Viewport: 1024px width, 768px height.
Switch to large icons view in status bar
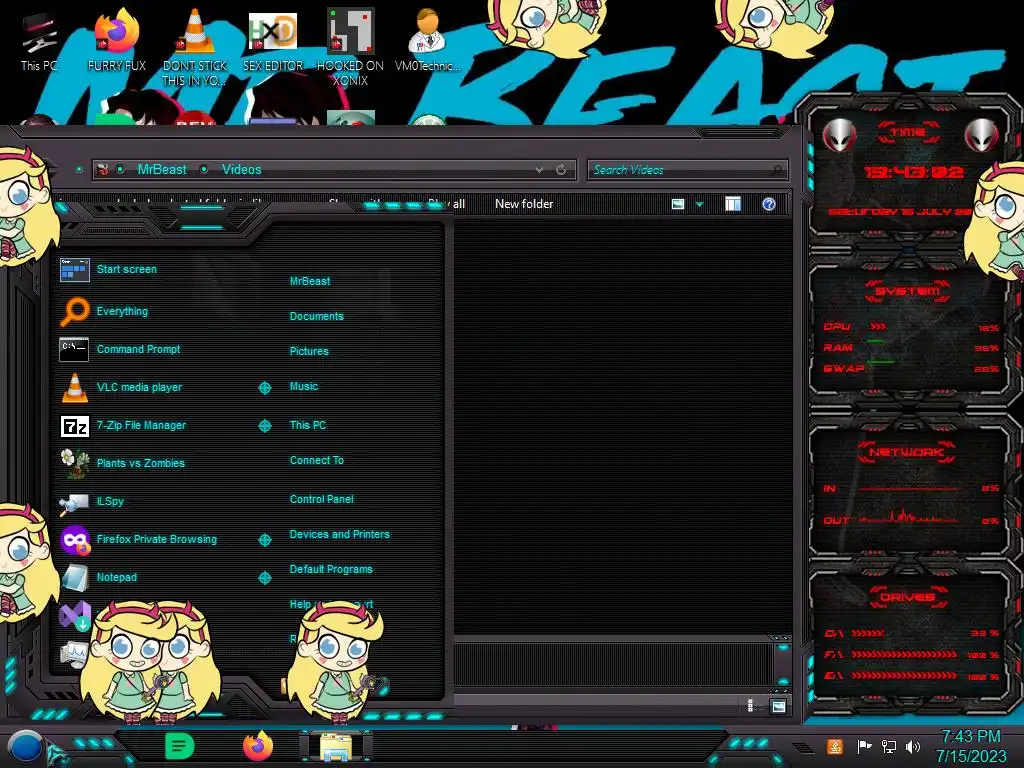pyautogui.click(x=778, y=706)
